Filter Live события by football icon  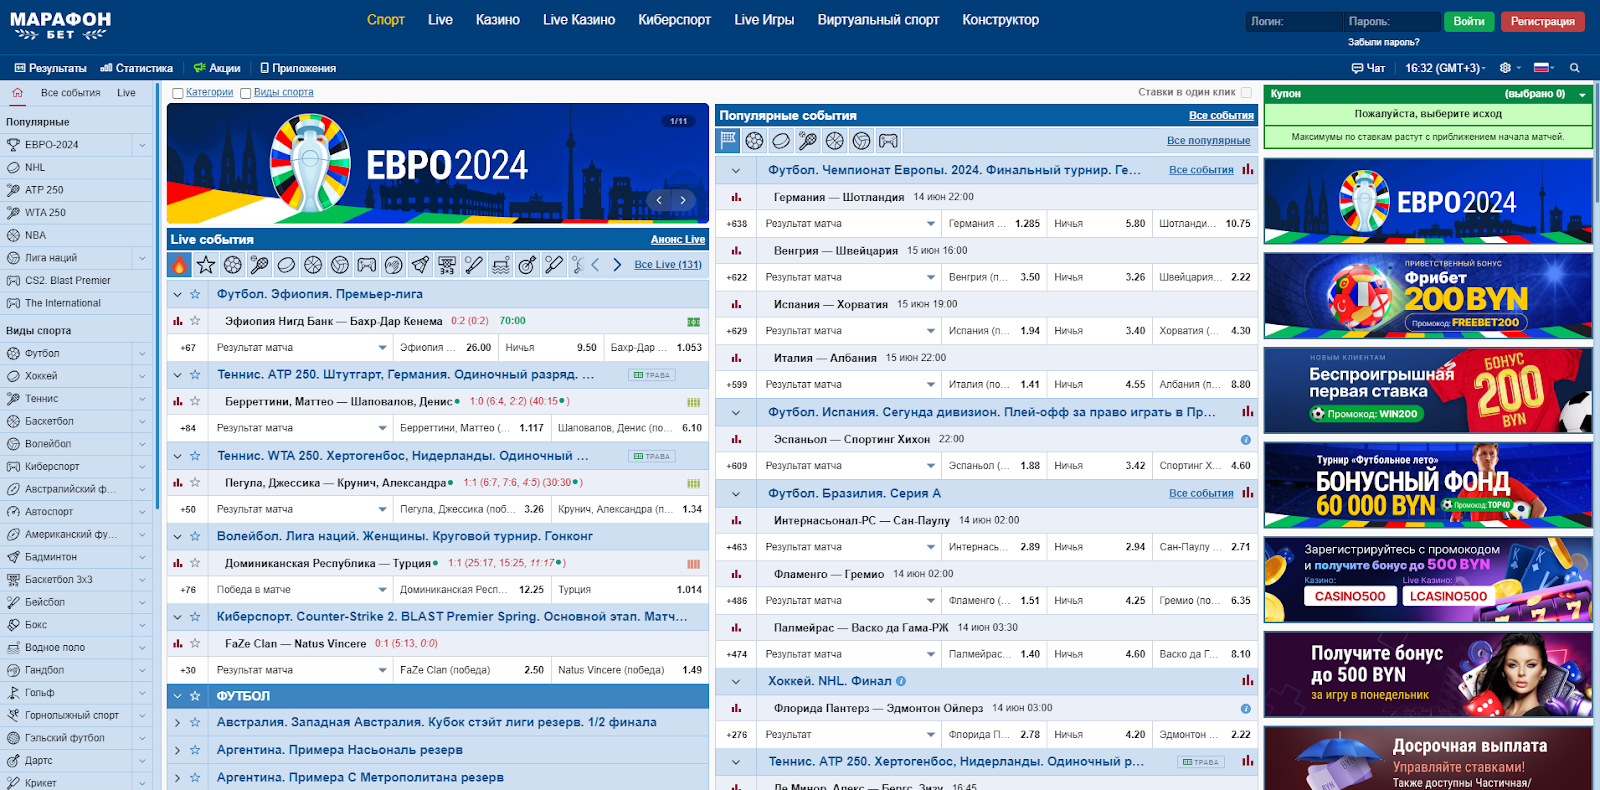(233, 265)
